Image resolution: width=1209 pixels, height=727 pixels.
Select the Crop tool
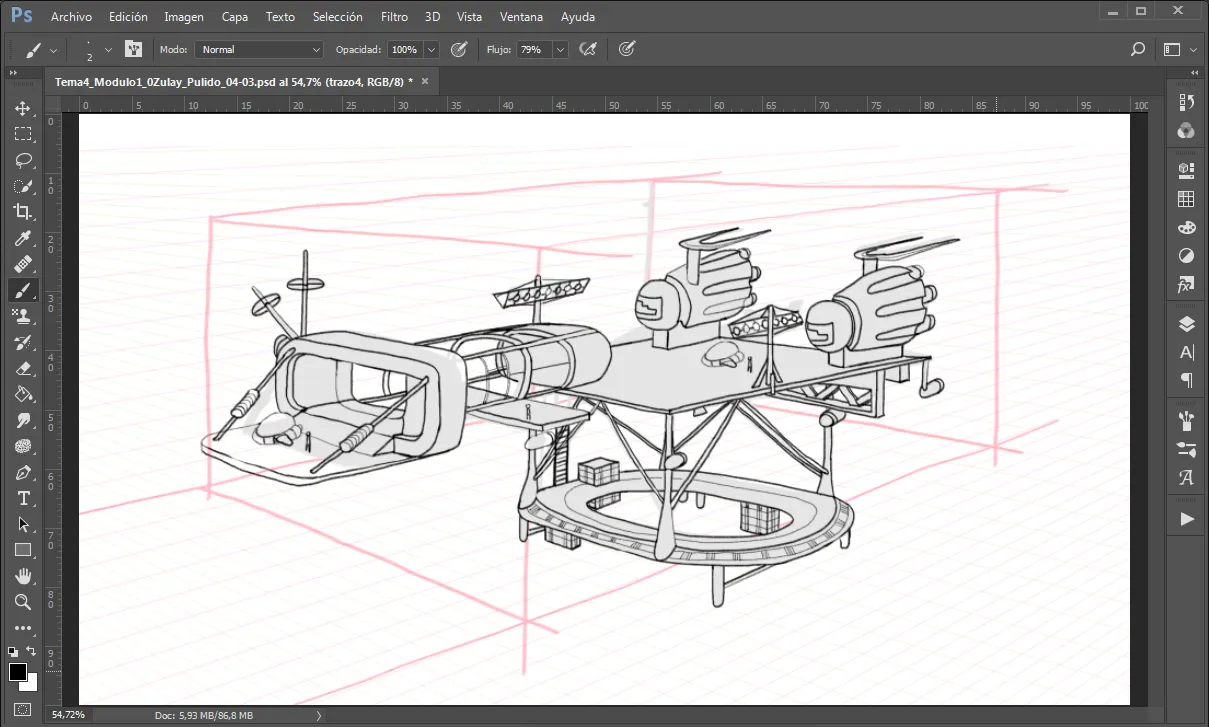click(23, 212)
